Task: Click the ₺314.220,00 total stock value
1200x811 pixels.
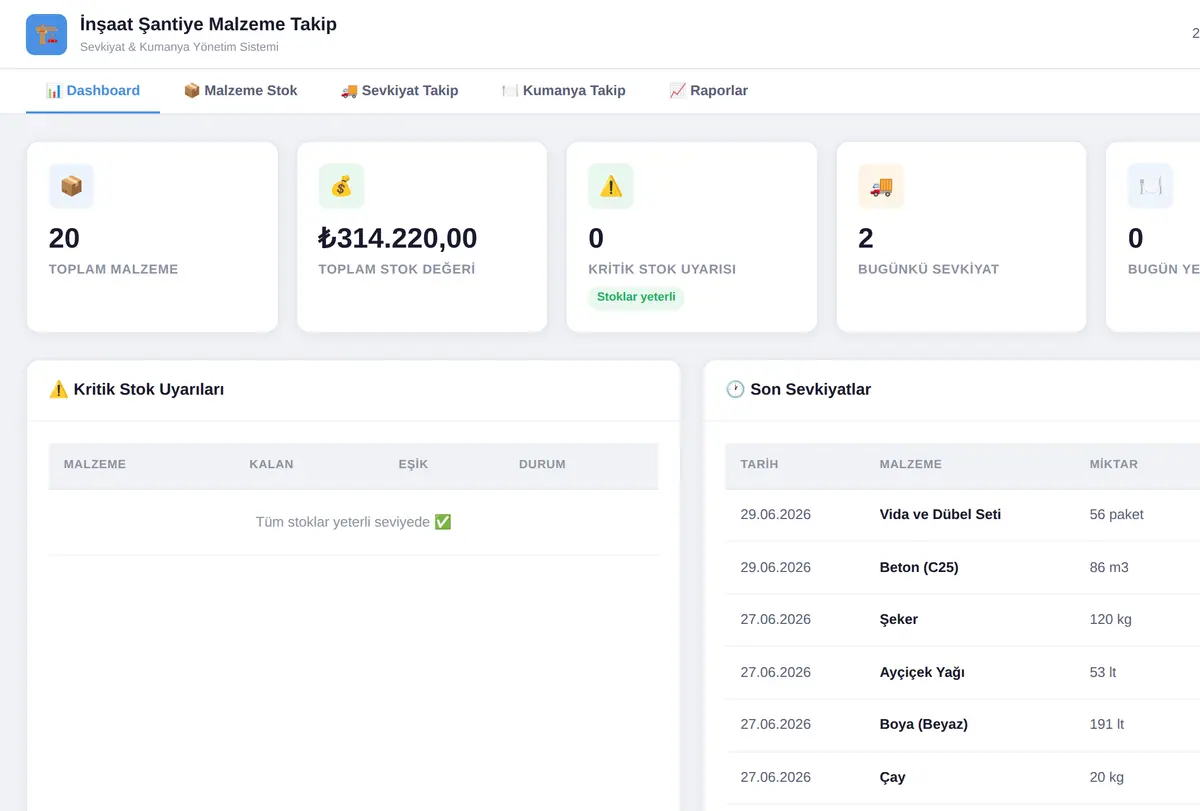Action: (x=398, y=238)
